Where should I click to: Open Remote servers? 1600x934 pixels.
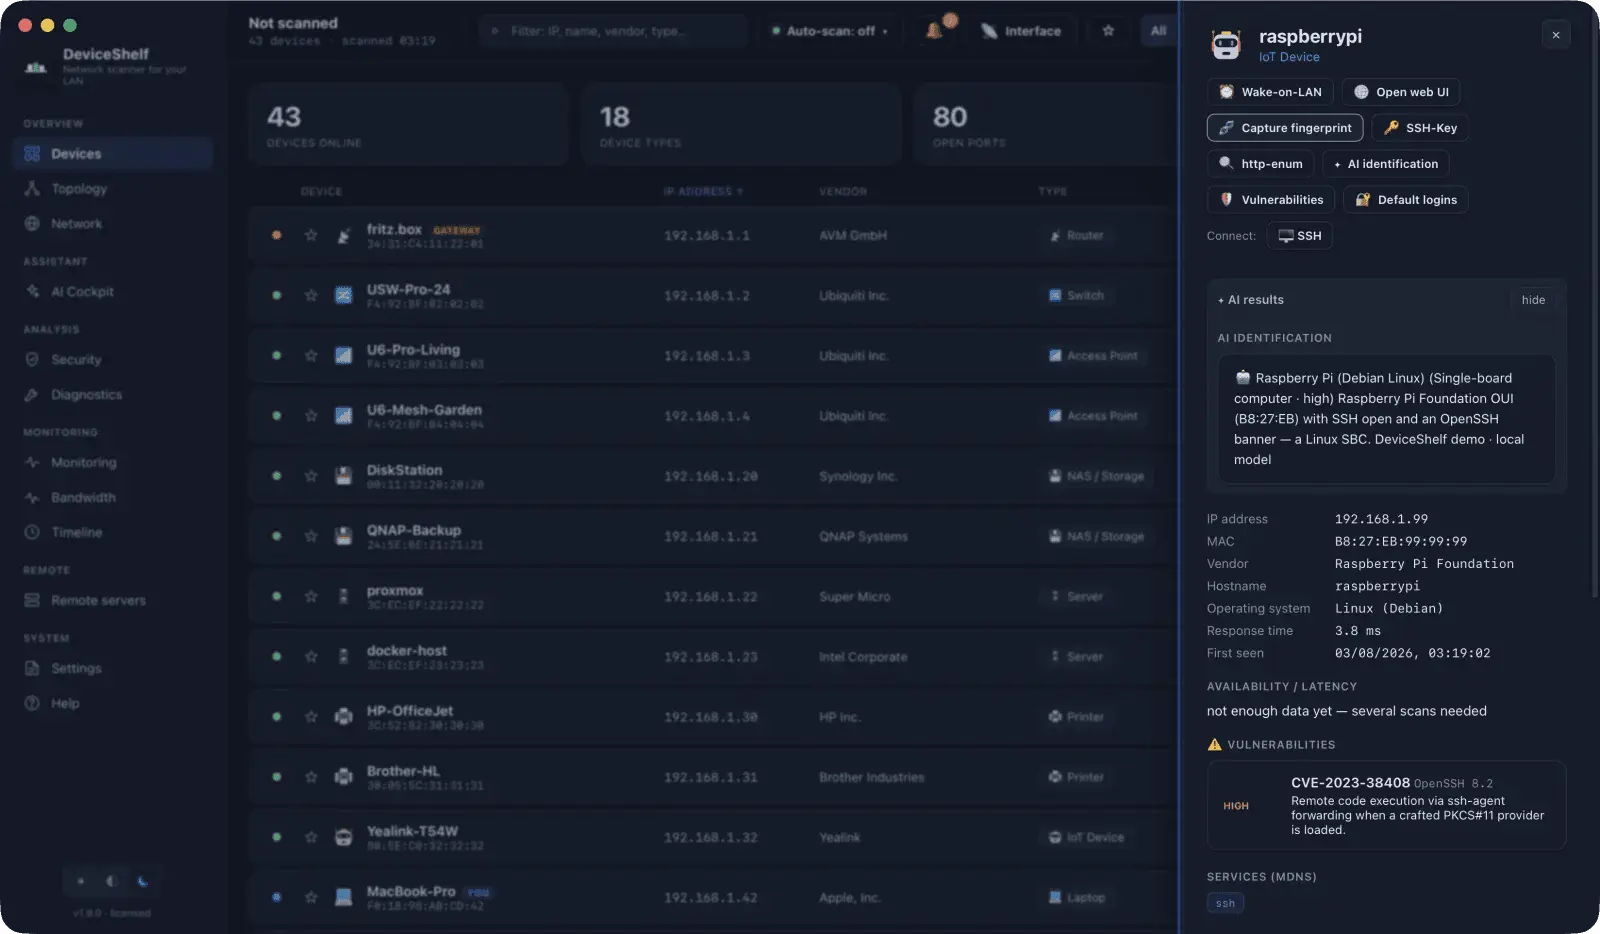point(113,601)
